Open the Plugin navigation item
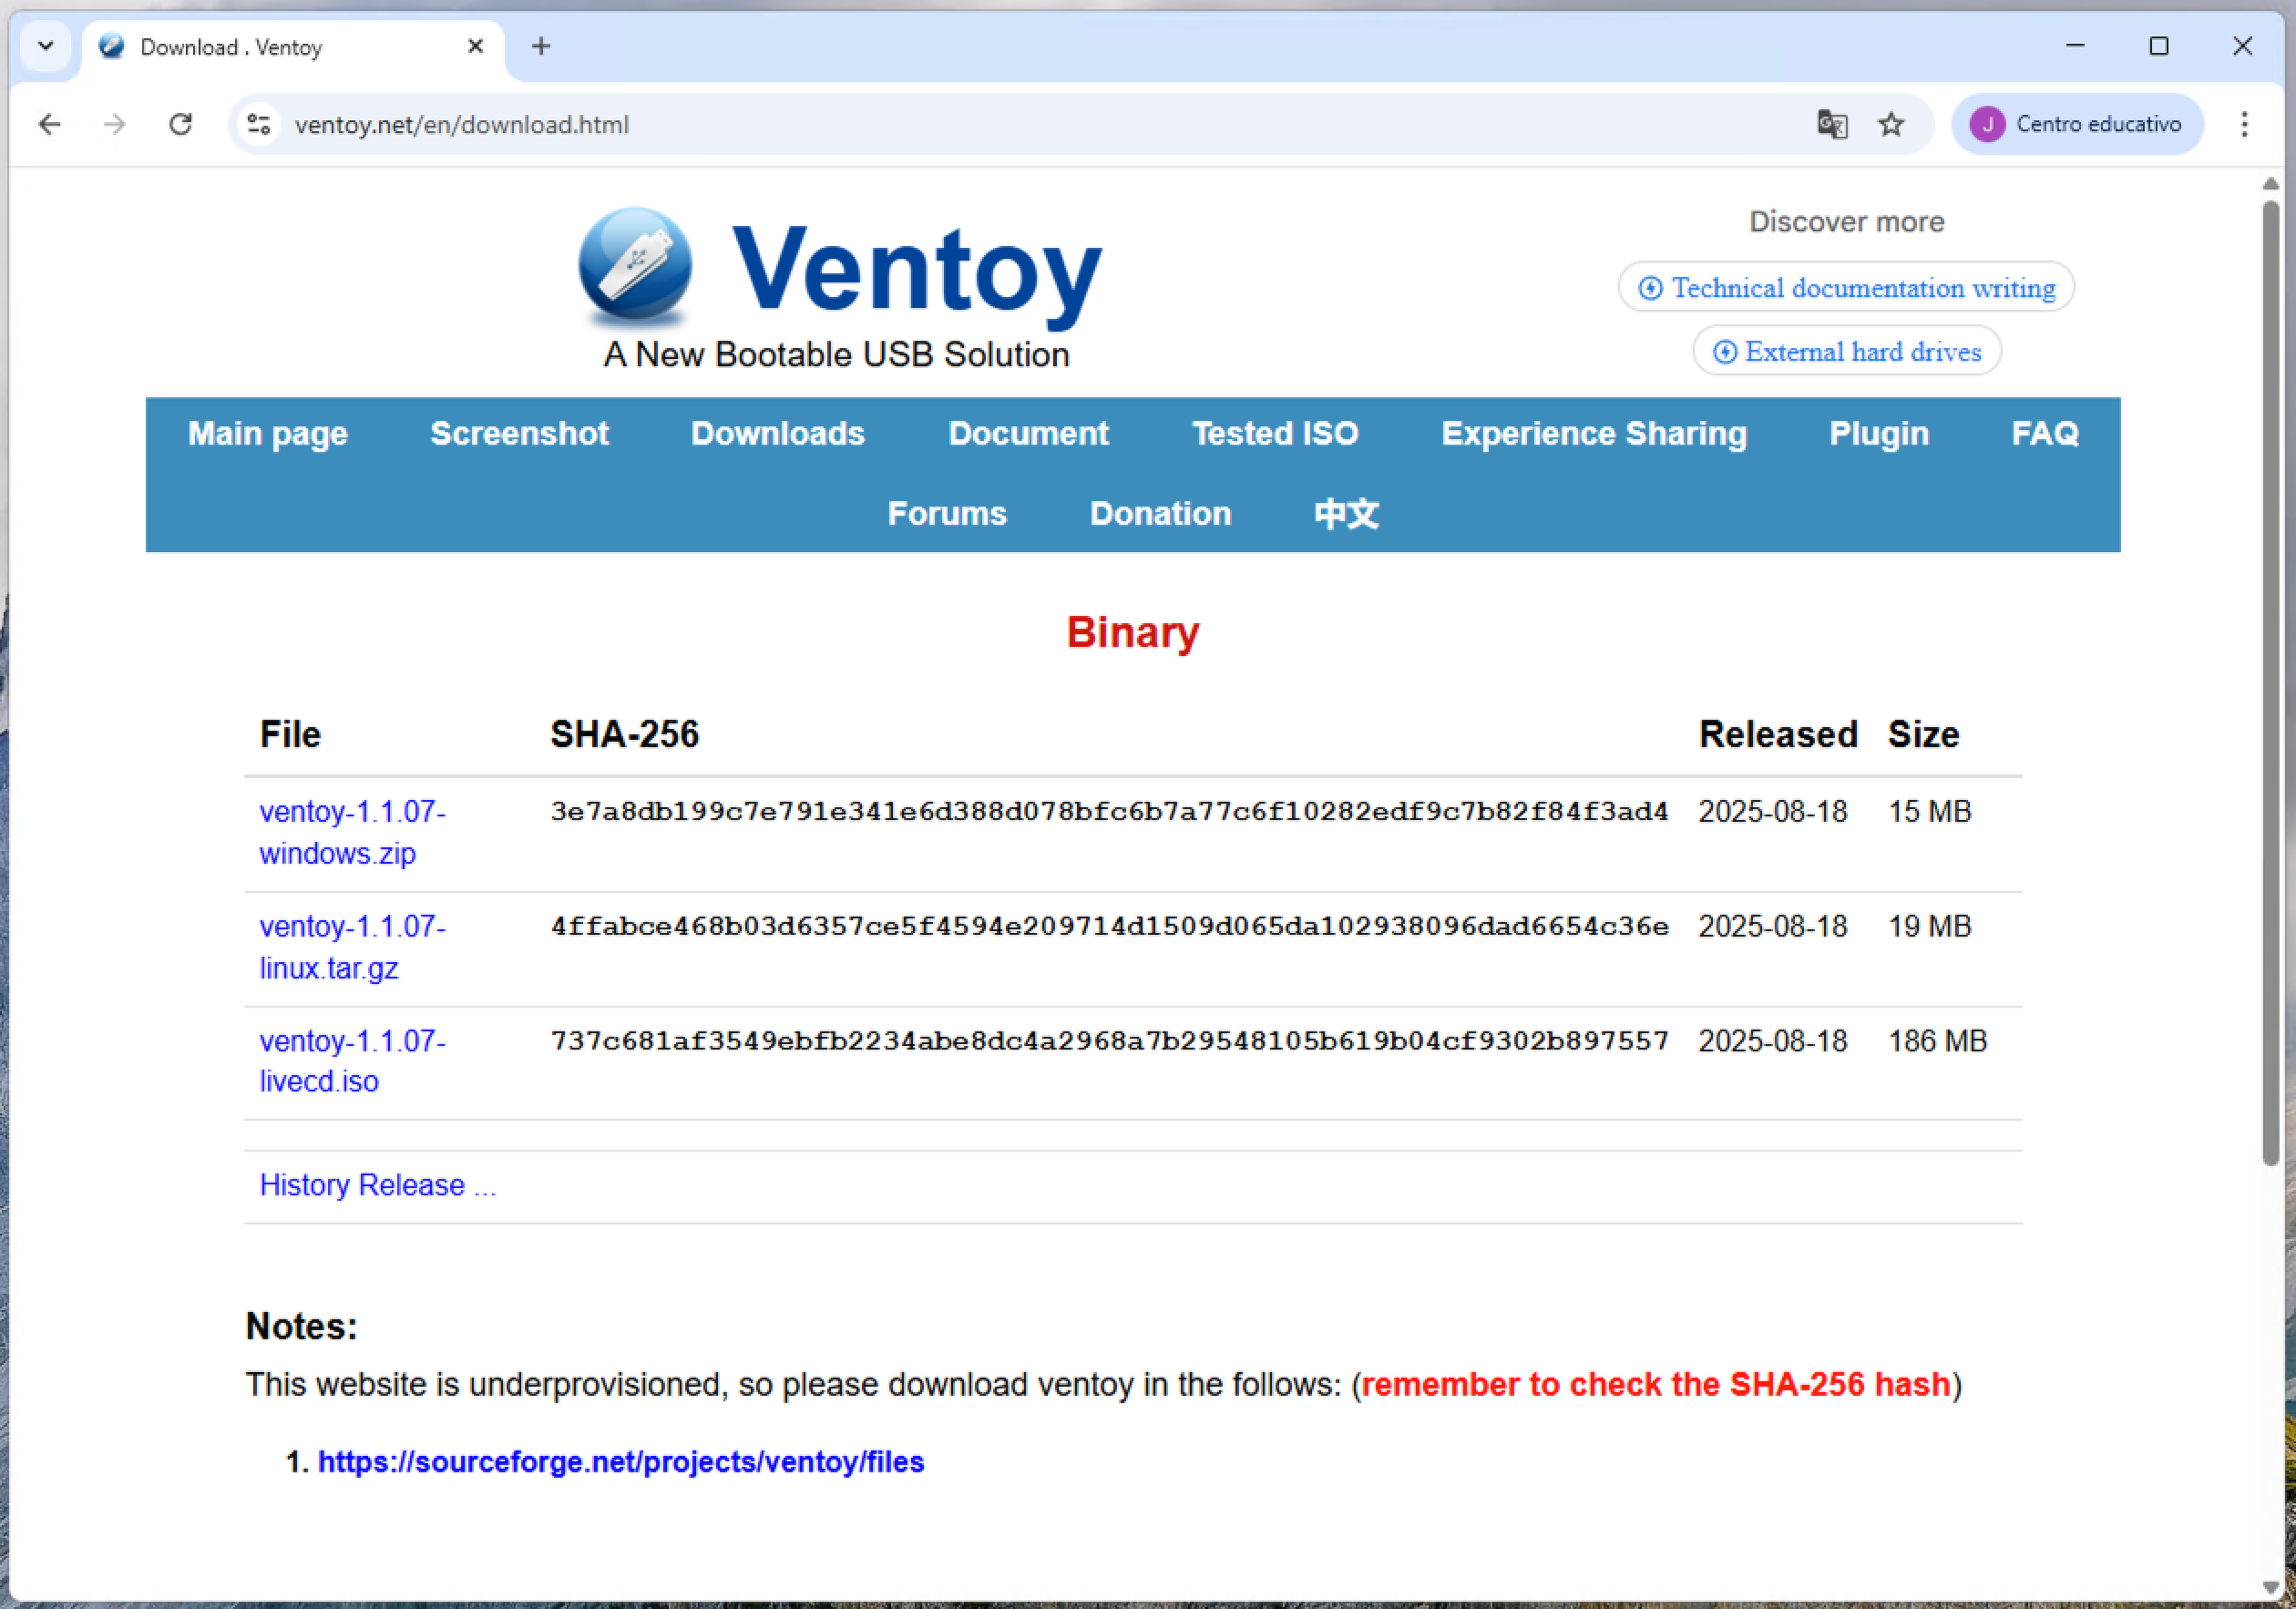Screen dimensions: 2296x1609 (1879, 433)
